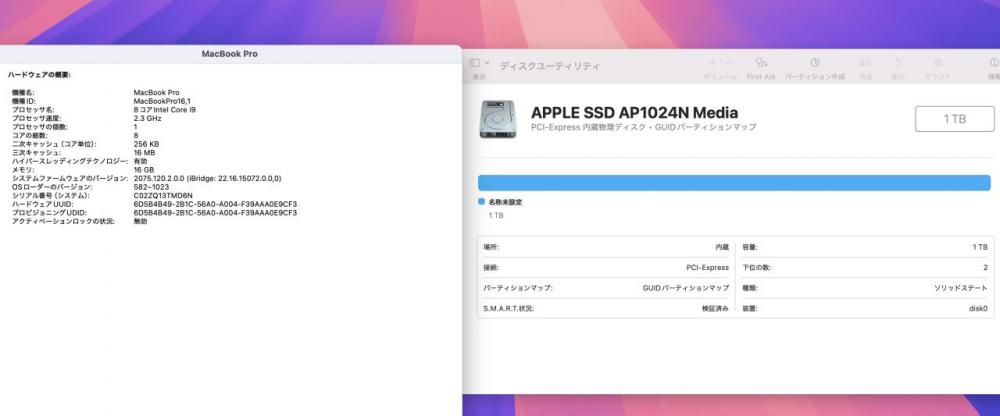Viewport: 1000px width, 416px height.
Task: Click the 1 TB capacity box
Action: tap(955, 119)
